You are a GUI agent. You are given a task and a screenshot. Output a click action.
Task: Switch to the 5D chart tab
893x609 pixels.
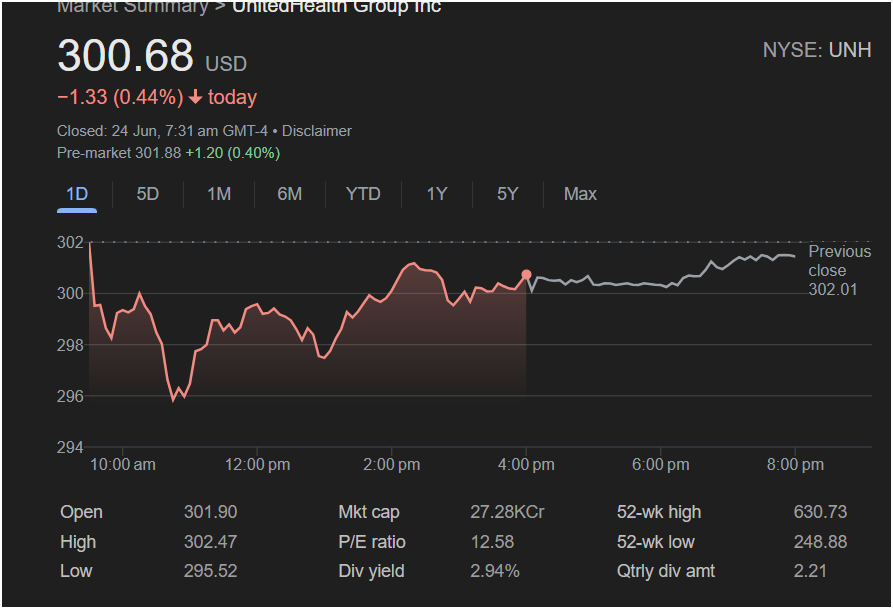(x=148, y=194)
